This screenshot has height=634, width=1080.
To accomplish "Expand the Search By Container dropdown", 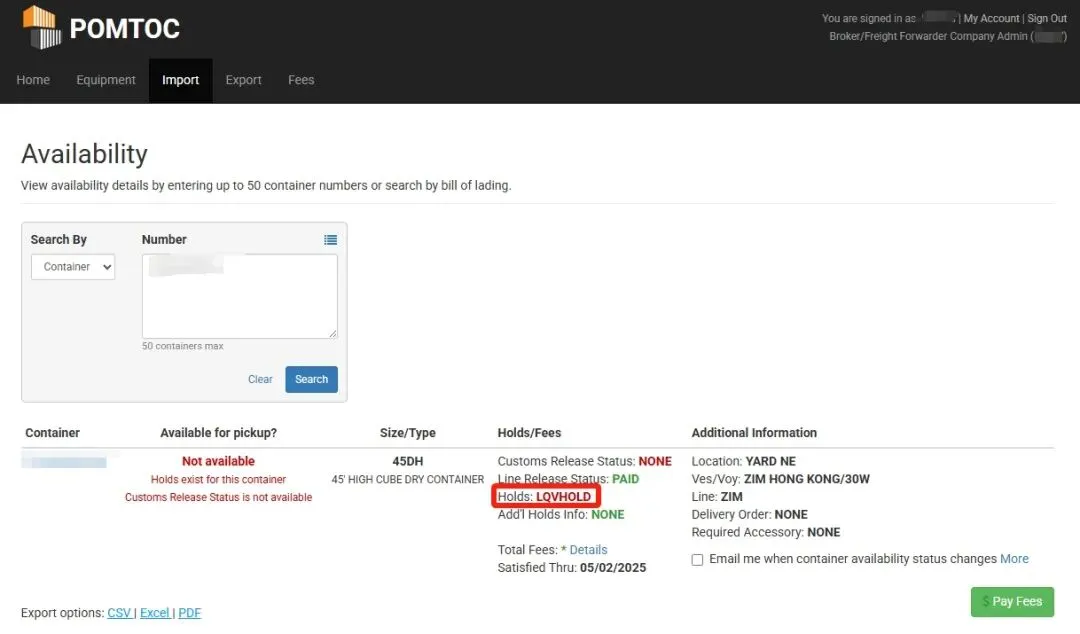I will pyautogui.click(x=73, y=267).
